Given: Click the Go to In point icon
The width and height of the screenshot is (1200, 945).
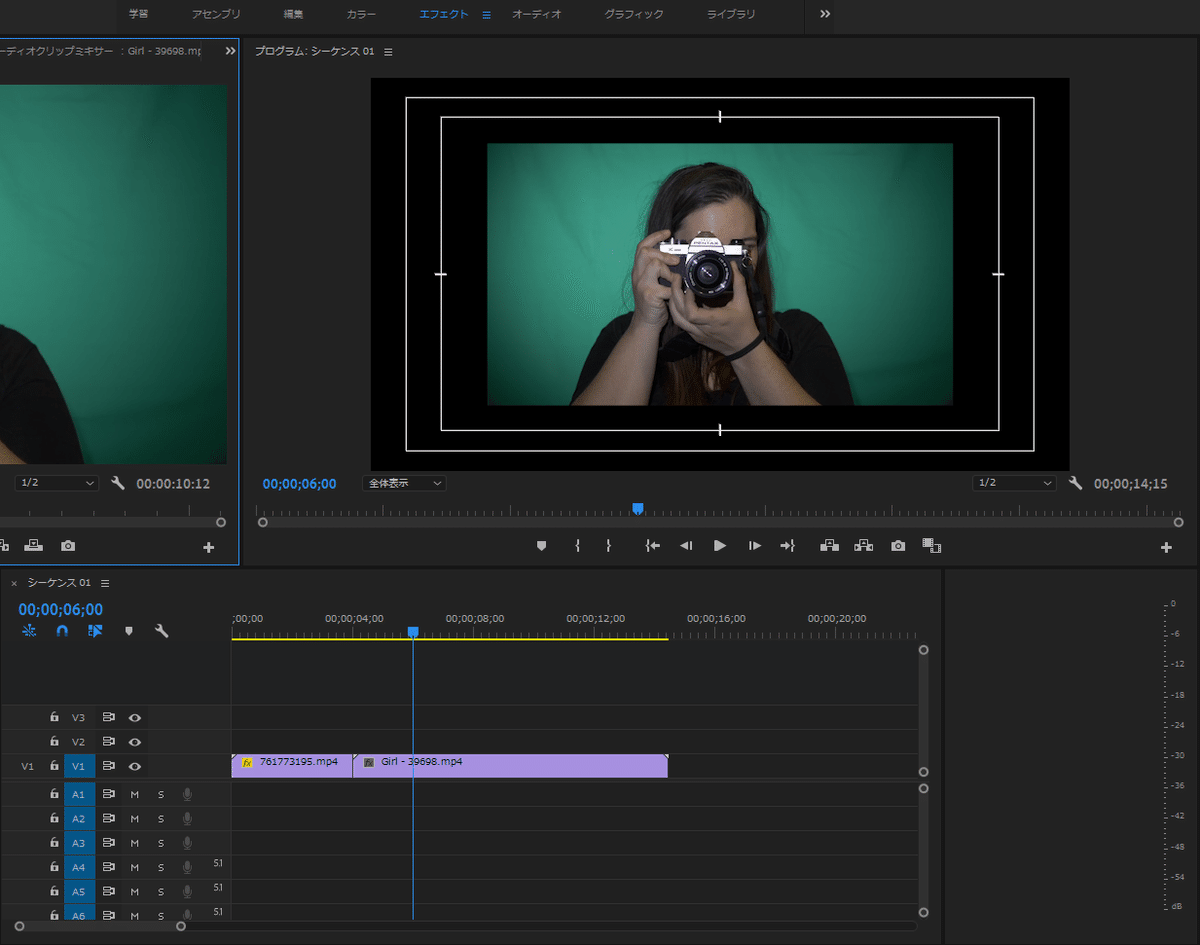Looking at the screenshot, I should tap(653, 546).
